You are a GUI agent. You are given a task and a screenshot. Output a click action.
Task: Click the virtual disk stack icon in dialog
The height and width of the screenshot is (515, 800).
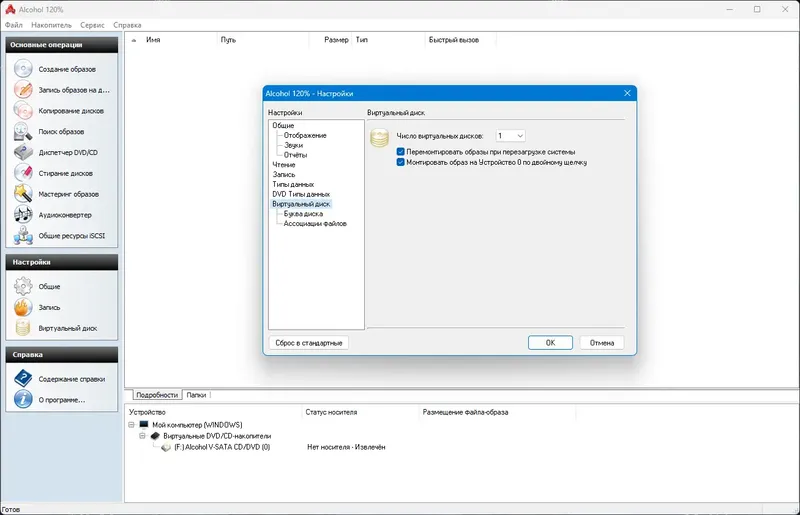click(379, 138)
